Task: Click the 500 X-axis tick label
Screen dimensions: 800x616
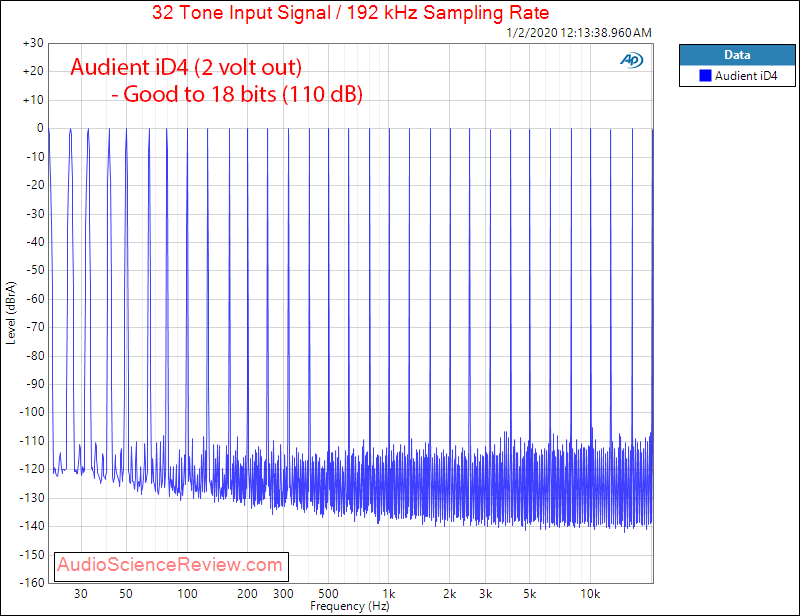Action: tap(329, 594)
